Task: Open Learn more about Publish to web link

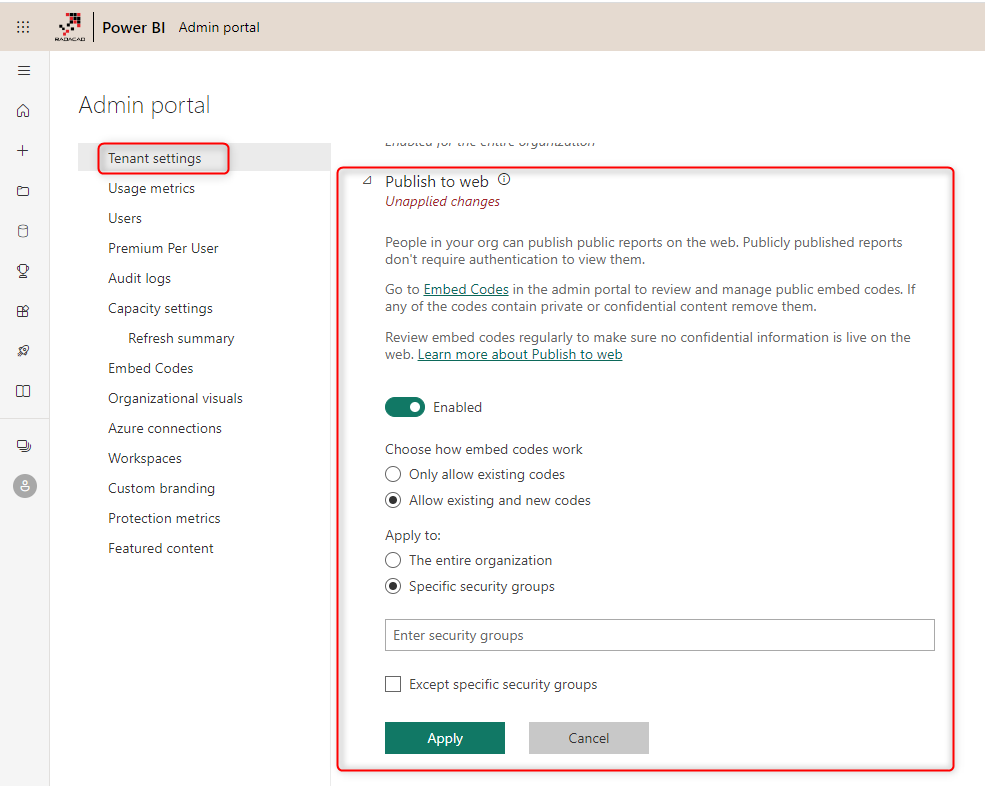Action: pyautogui.click(x=520, y=355)
